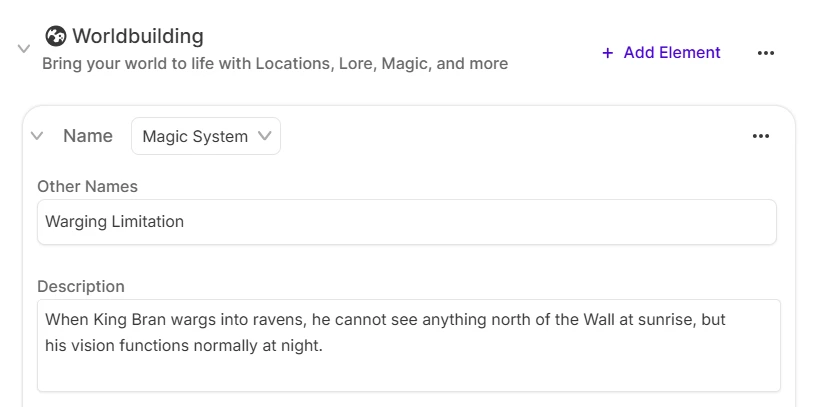Click the Worldbuilding subtitle about Locations and Lore
Image resolution: width=823 pixels, height=407 pixels.
[275, 64]
